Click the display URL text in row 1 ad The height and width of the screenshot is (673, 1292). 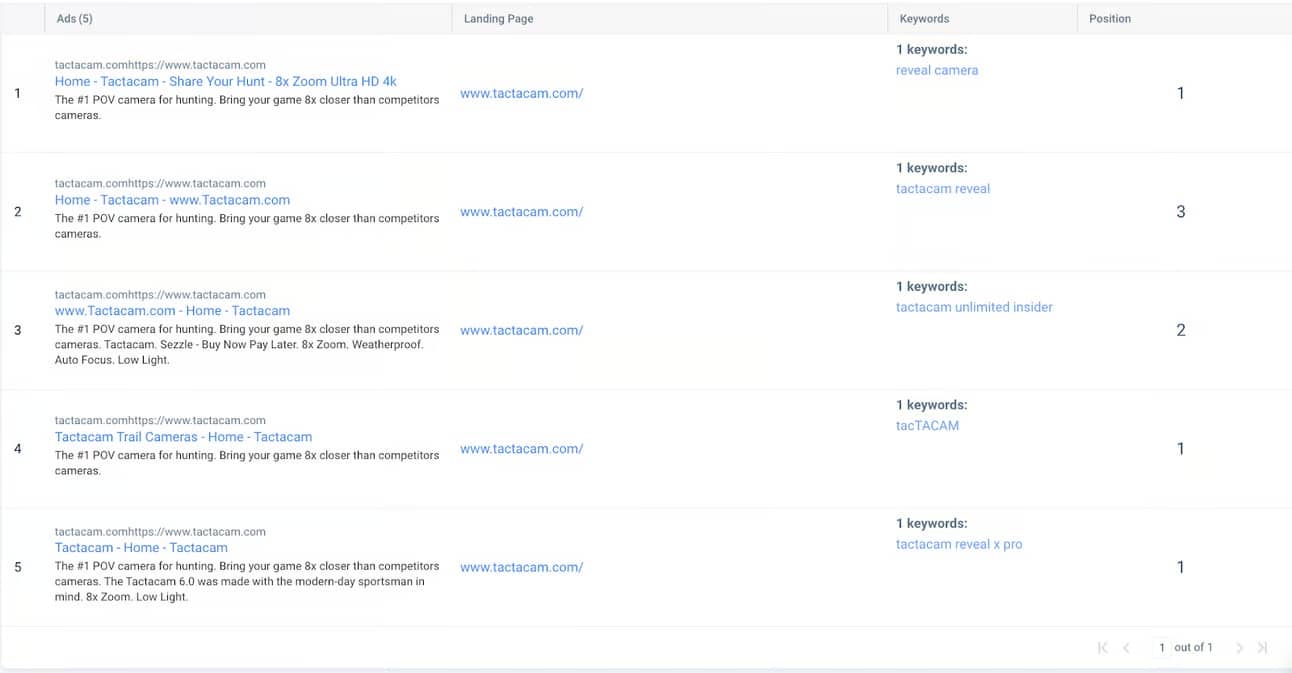click(x=160, y=65)
